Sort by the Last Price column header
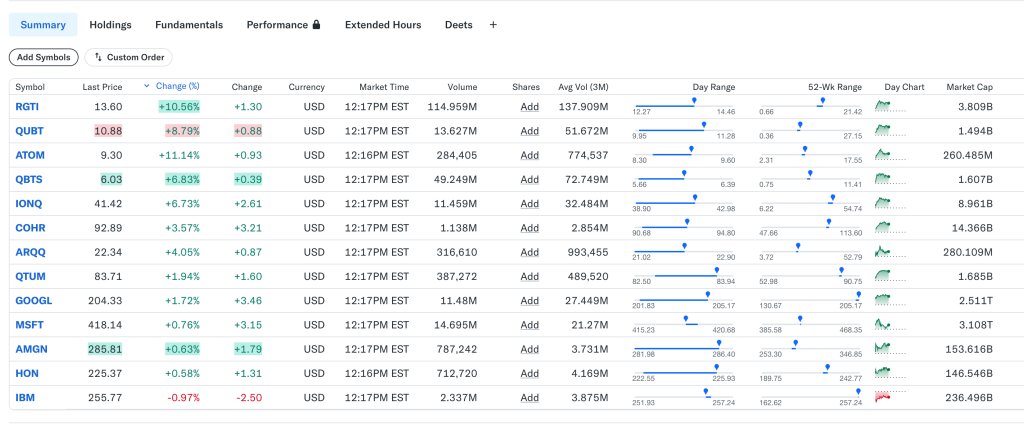 tap(102, 87)
